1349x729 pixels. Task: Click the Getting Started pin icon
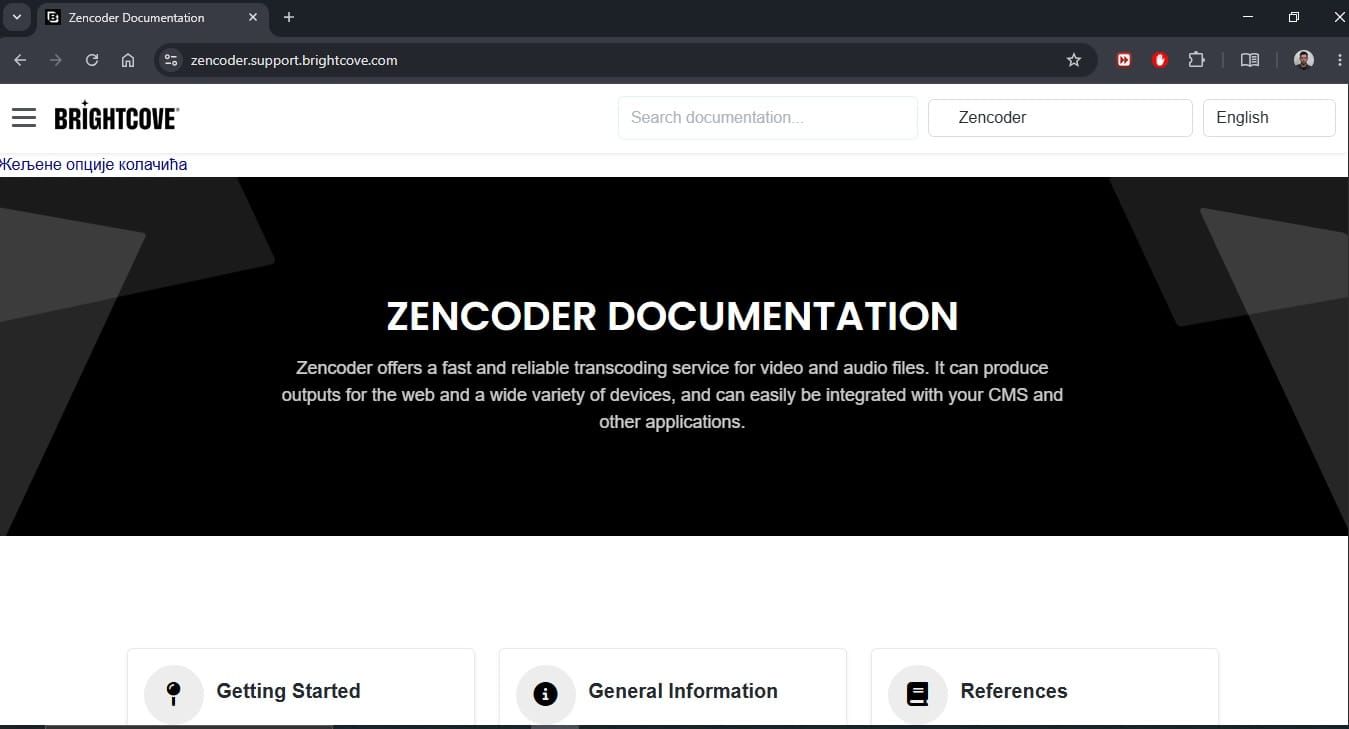174,694
